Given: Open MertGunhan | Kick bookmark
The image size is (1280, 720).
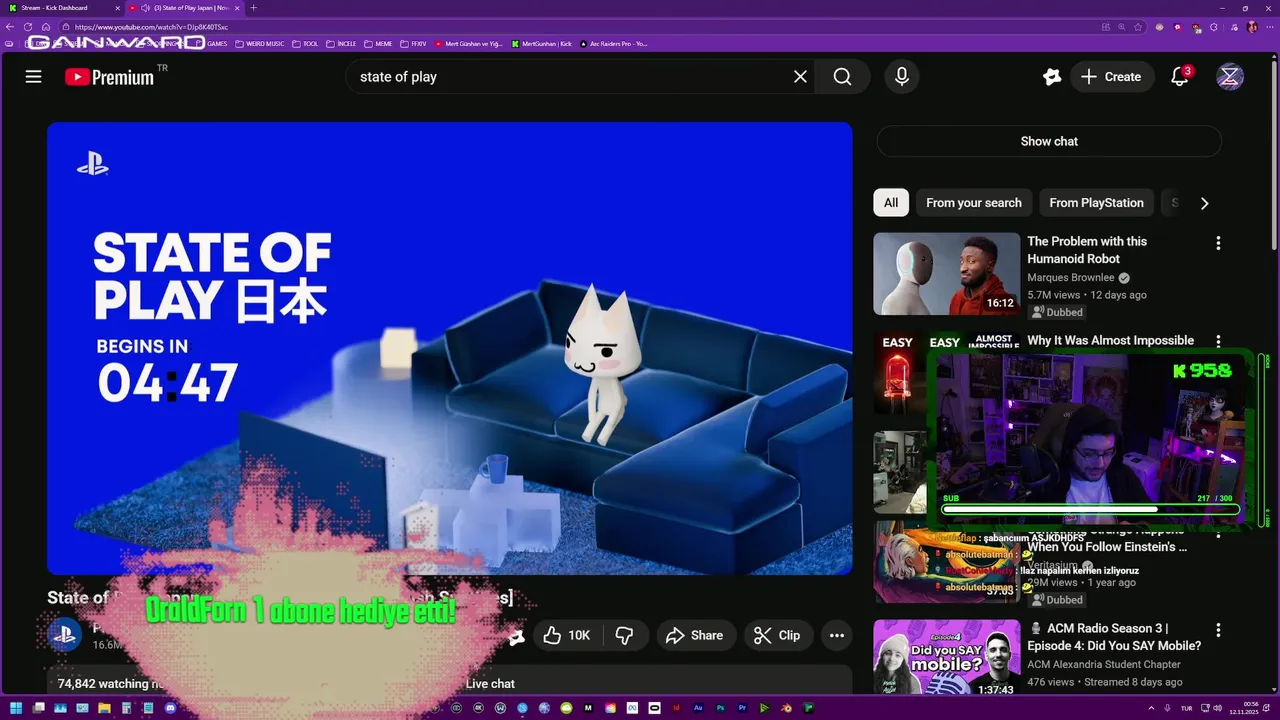Looking at the screenshot, I should (541, 44).
